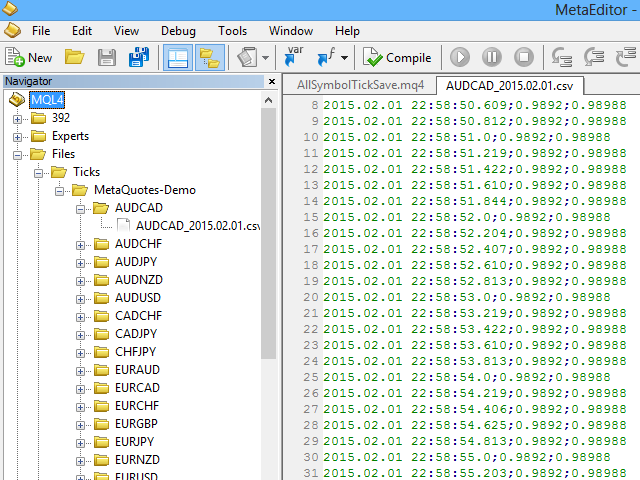Select the MQL4 root node
640x480 pixels.
[x=47, y=100]
